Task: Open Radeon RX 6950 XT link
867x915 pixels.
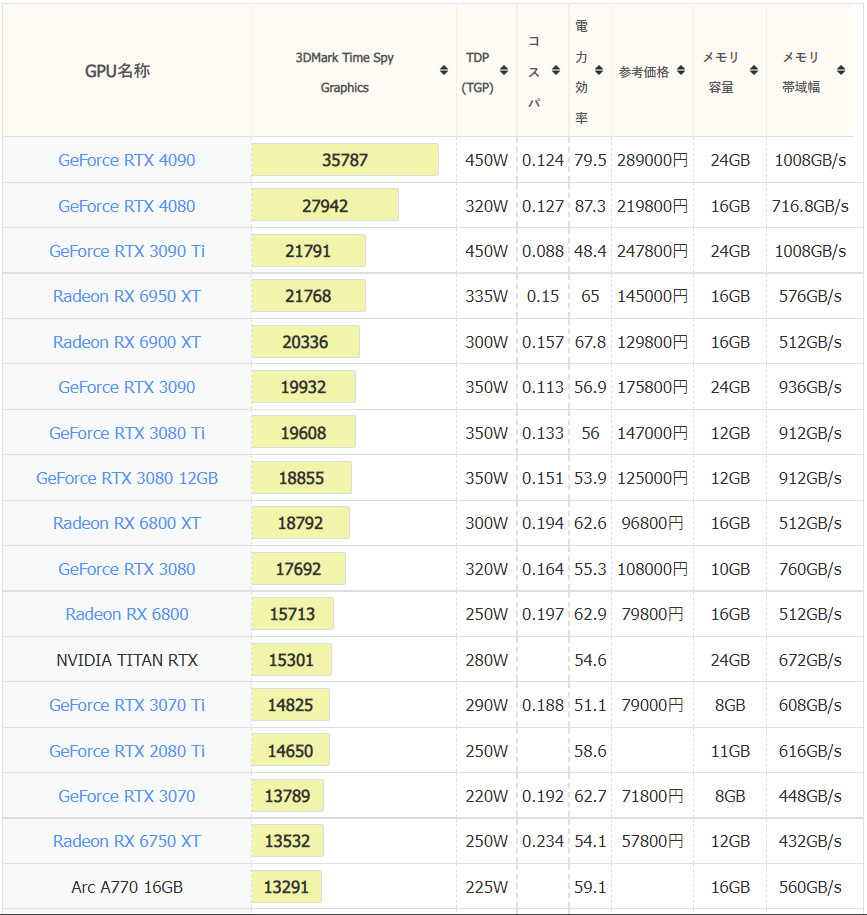Action: pyautogui.click(x=127, y=296)
